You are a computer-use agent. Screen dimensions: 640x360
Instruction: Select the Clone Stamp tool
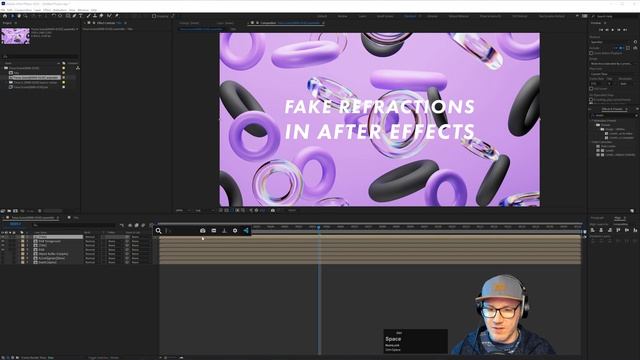click(x=95, y=16)
